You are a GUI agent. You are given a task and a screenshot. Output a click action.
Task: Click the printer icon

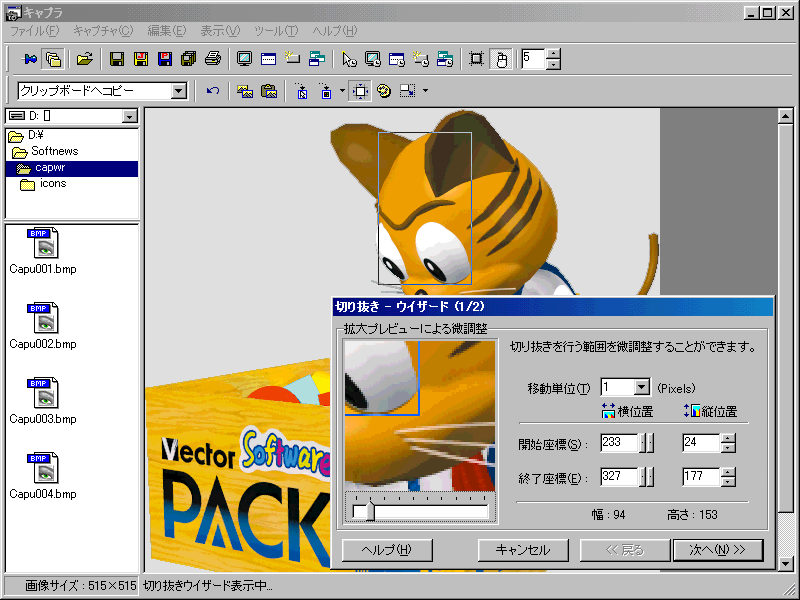(213, 59)
